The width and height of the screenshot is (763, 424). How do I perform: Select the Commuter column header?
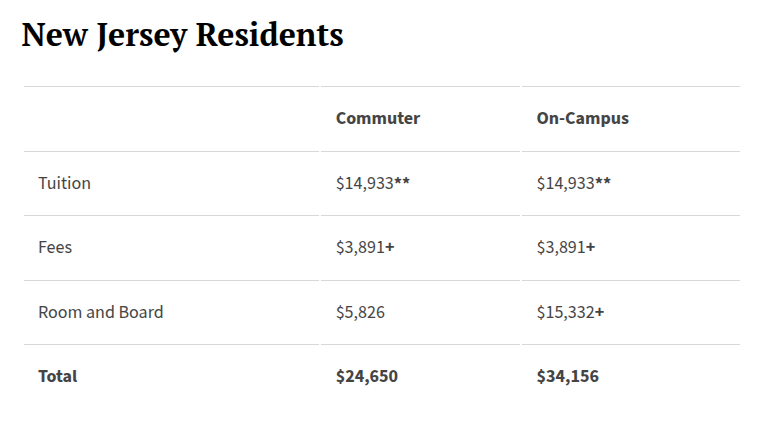(377, 118)
